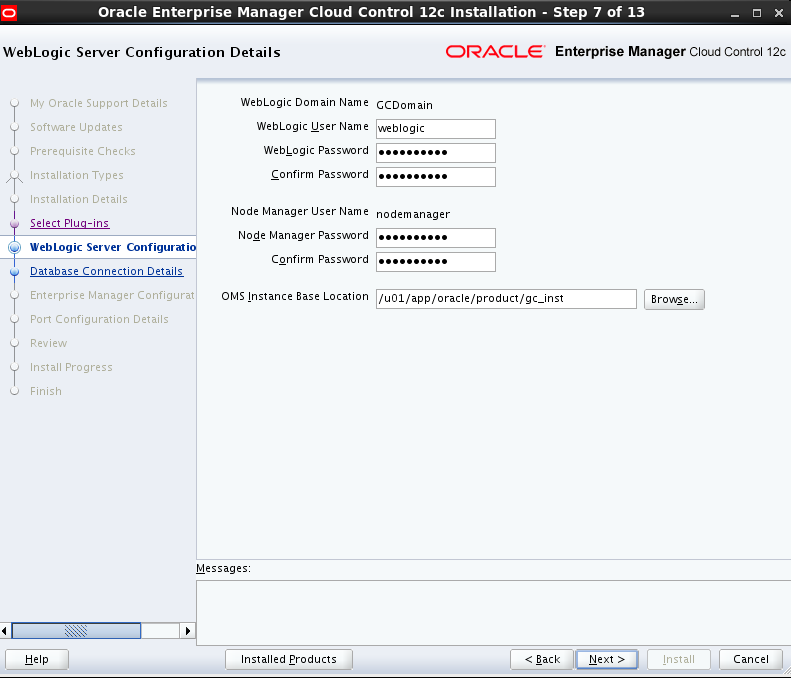This screenshot has width=791, height=678.
Task: Click the nodemanager user name text
Action: coord(413,214)
